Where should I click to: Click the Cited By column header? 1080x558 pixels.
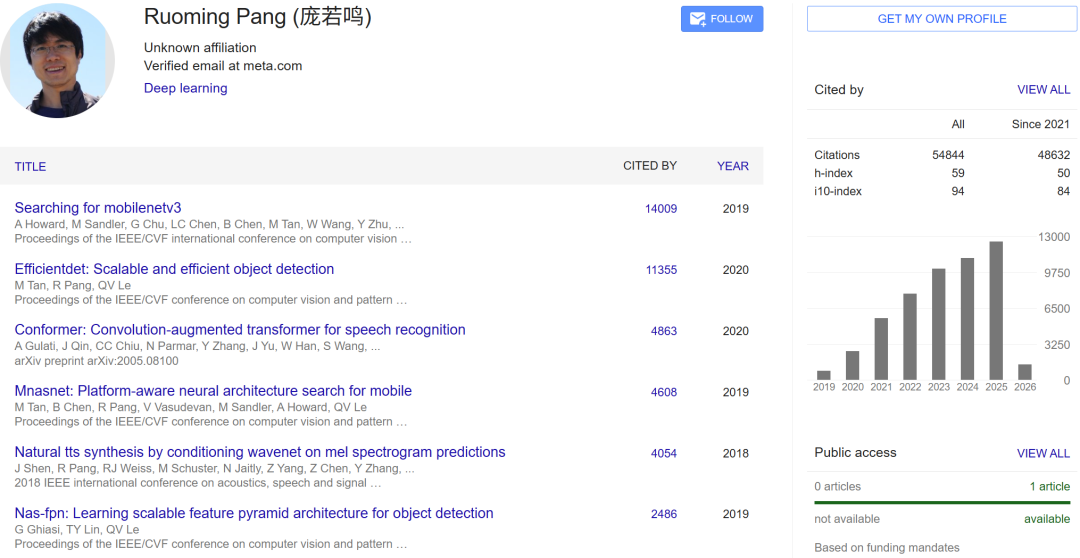click(x=649, y=166)
